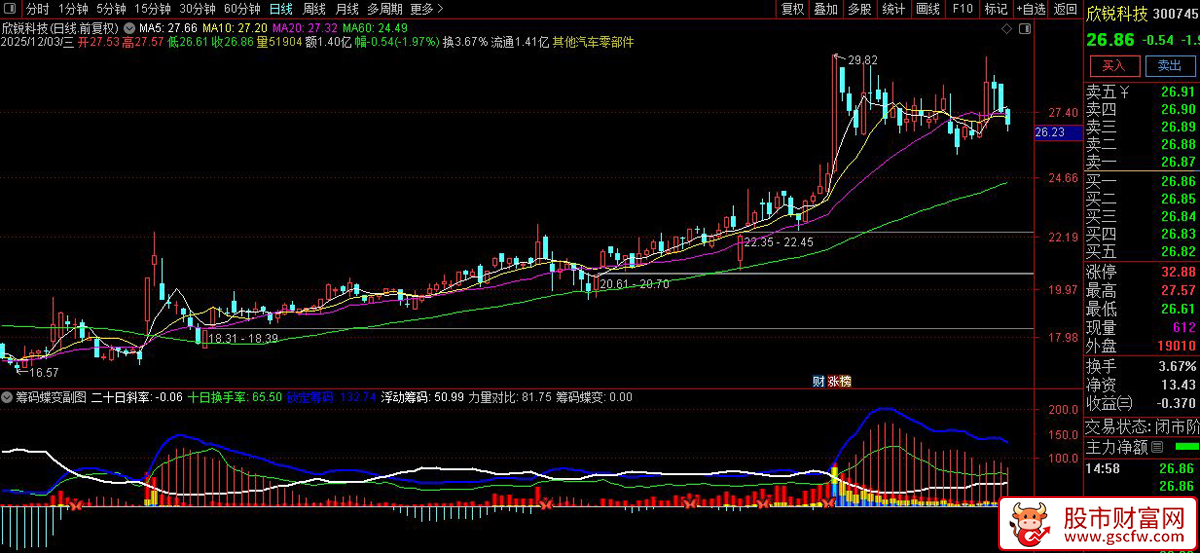The width and height of the screenshot is (1200, 553).
Task: Click the 最低 value 26.61
Action: (1179, 309)
